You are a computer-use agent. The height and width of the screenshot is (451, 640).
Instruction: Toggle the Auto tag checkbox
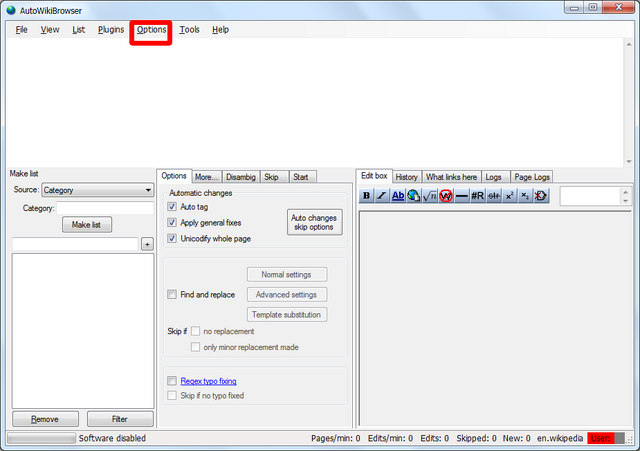coord(172,207)
